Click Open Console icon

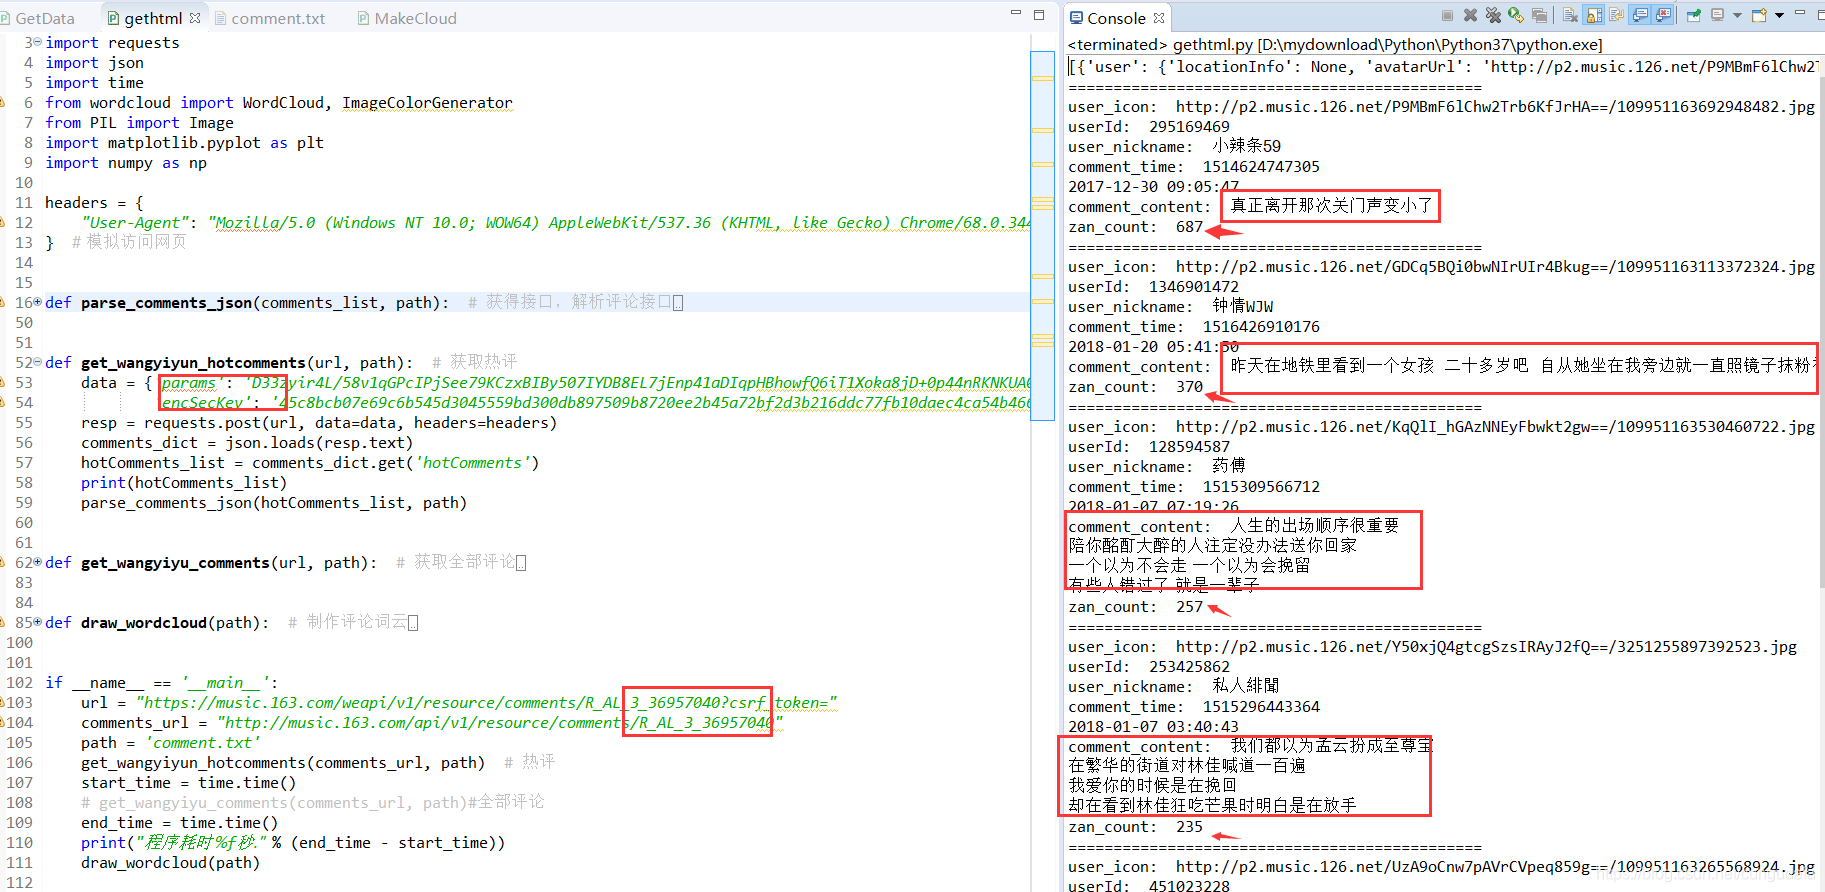click(x=1759, y=15)
